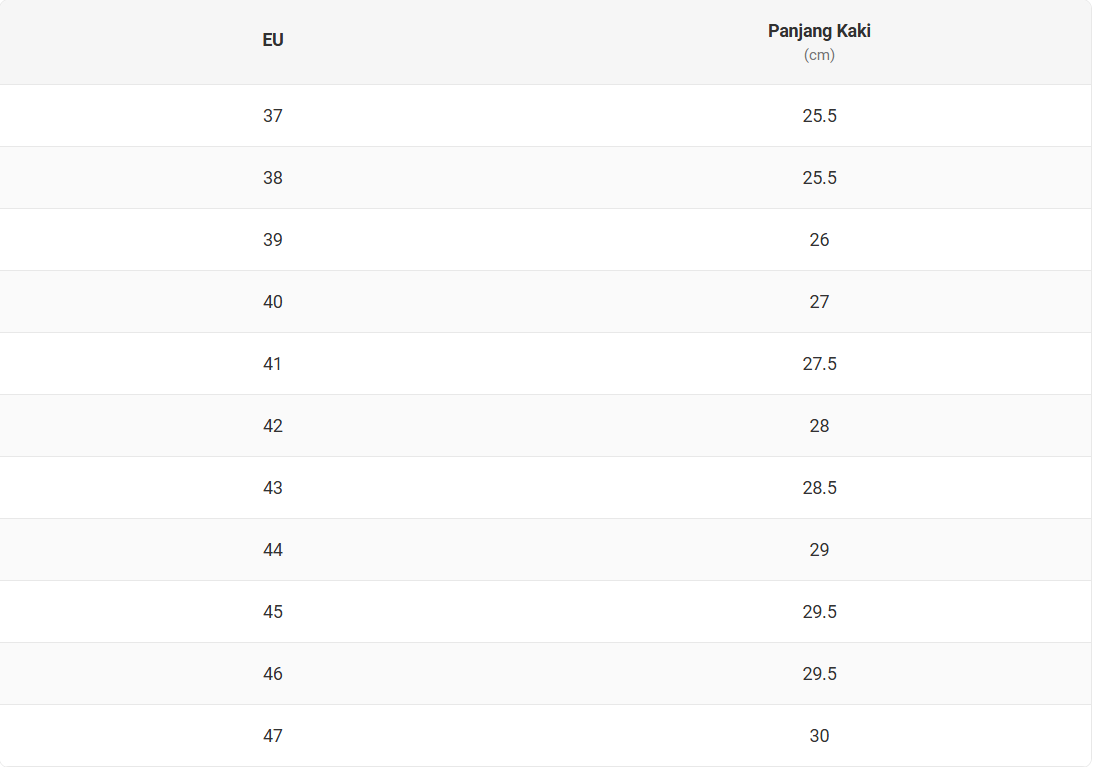Select EU size 43 cell

coord(273,488)
